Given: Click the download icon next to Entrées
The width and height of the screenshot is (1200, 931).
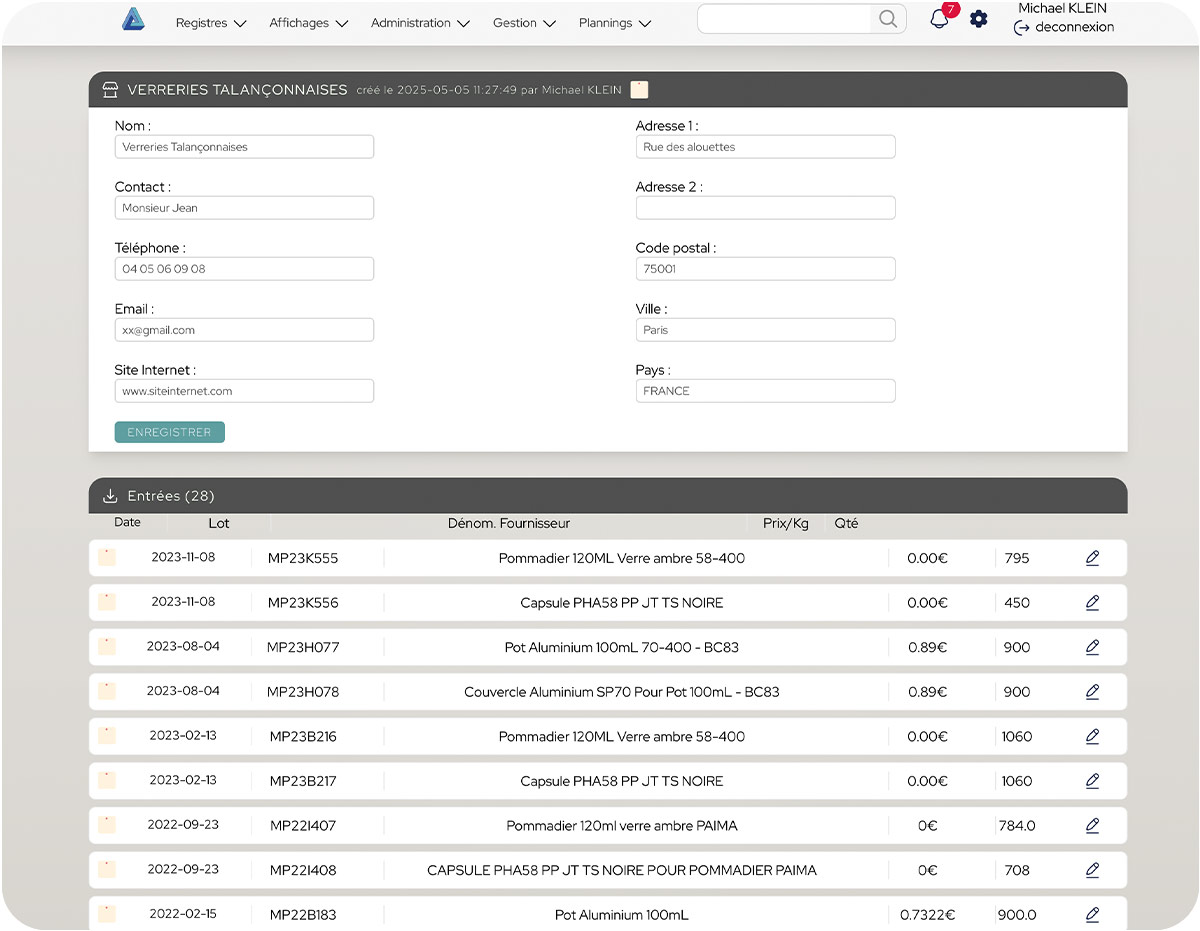Looking at the screenshot, I should click(x=110, y=496).
